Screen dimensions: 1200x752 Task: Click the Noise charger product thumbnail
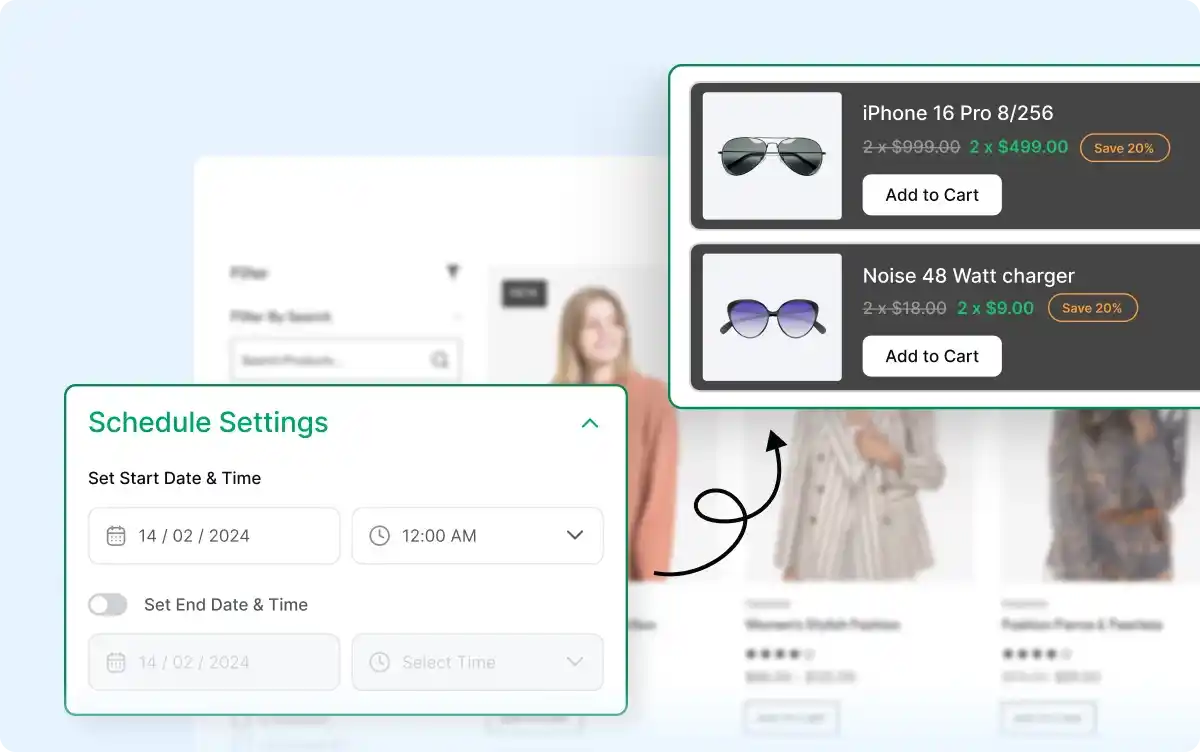(x=772, y=317)
